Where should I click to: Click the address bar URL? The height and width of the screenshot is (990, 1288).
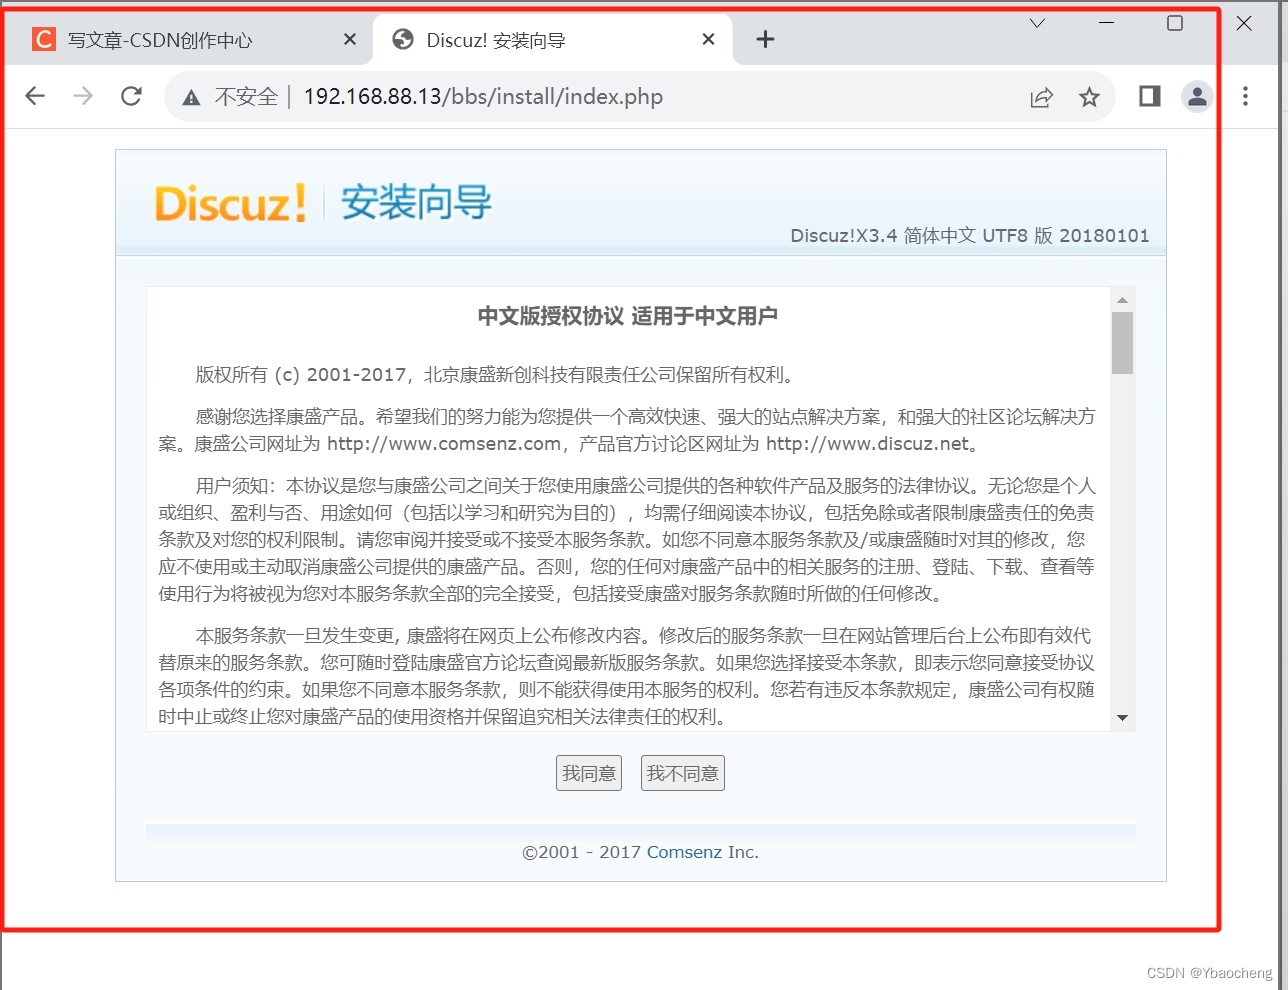point(483,97)
